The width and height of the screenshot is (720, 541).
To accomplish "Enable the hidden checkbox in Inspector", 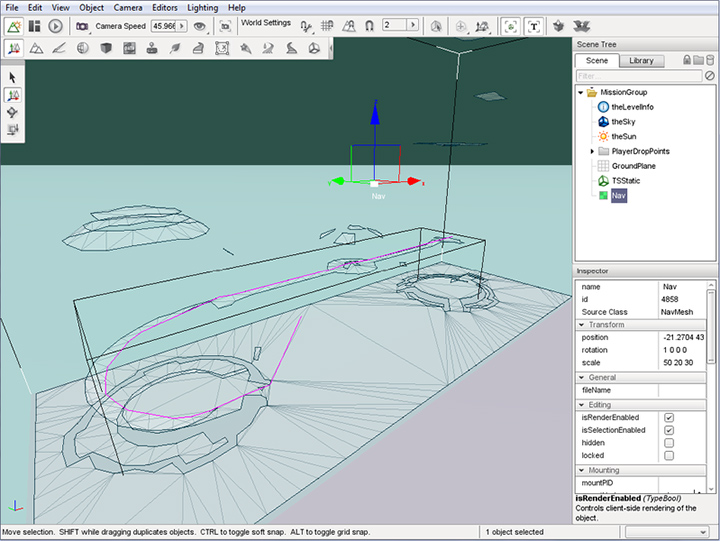I will (x=668, y=443).
